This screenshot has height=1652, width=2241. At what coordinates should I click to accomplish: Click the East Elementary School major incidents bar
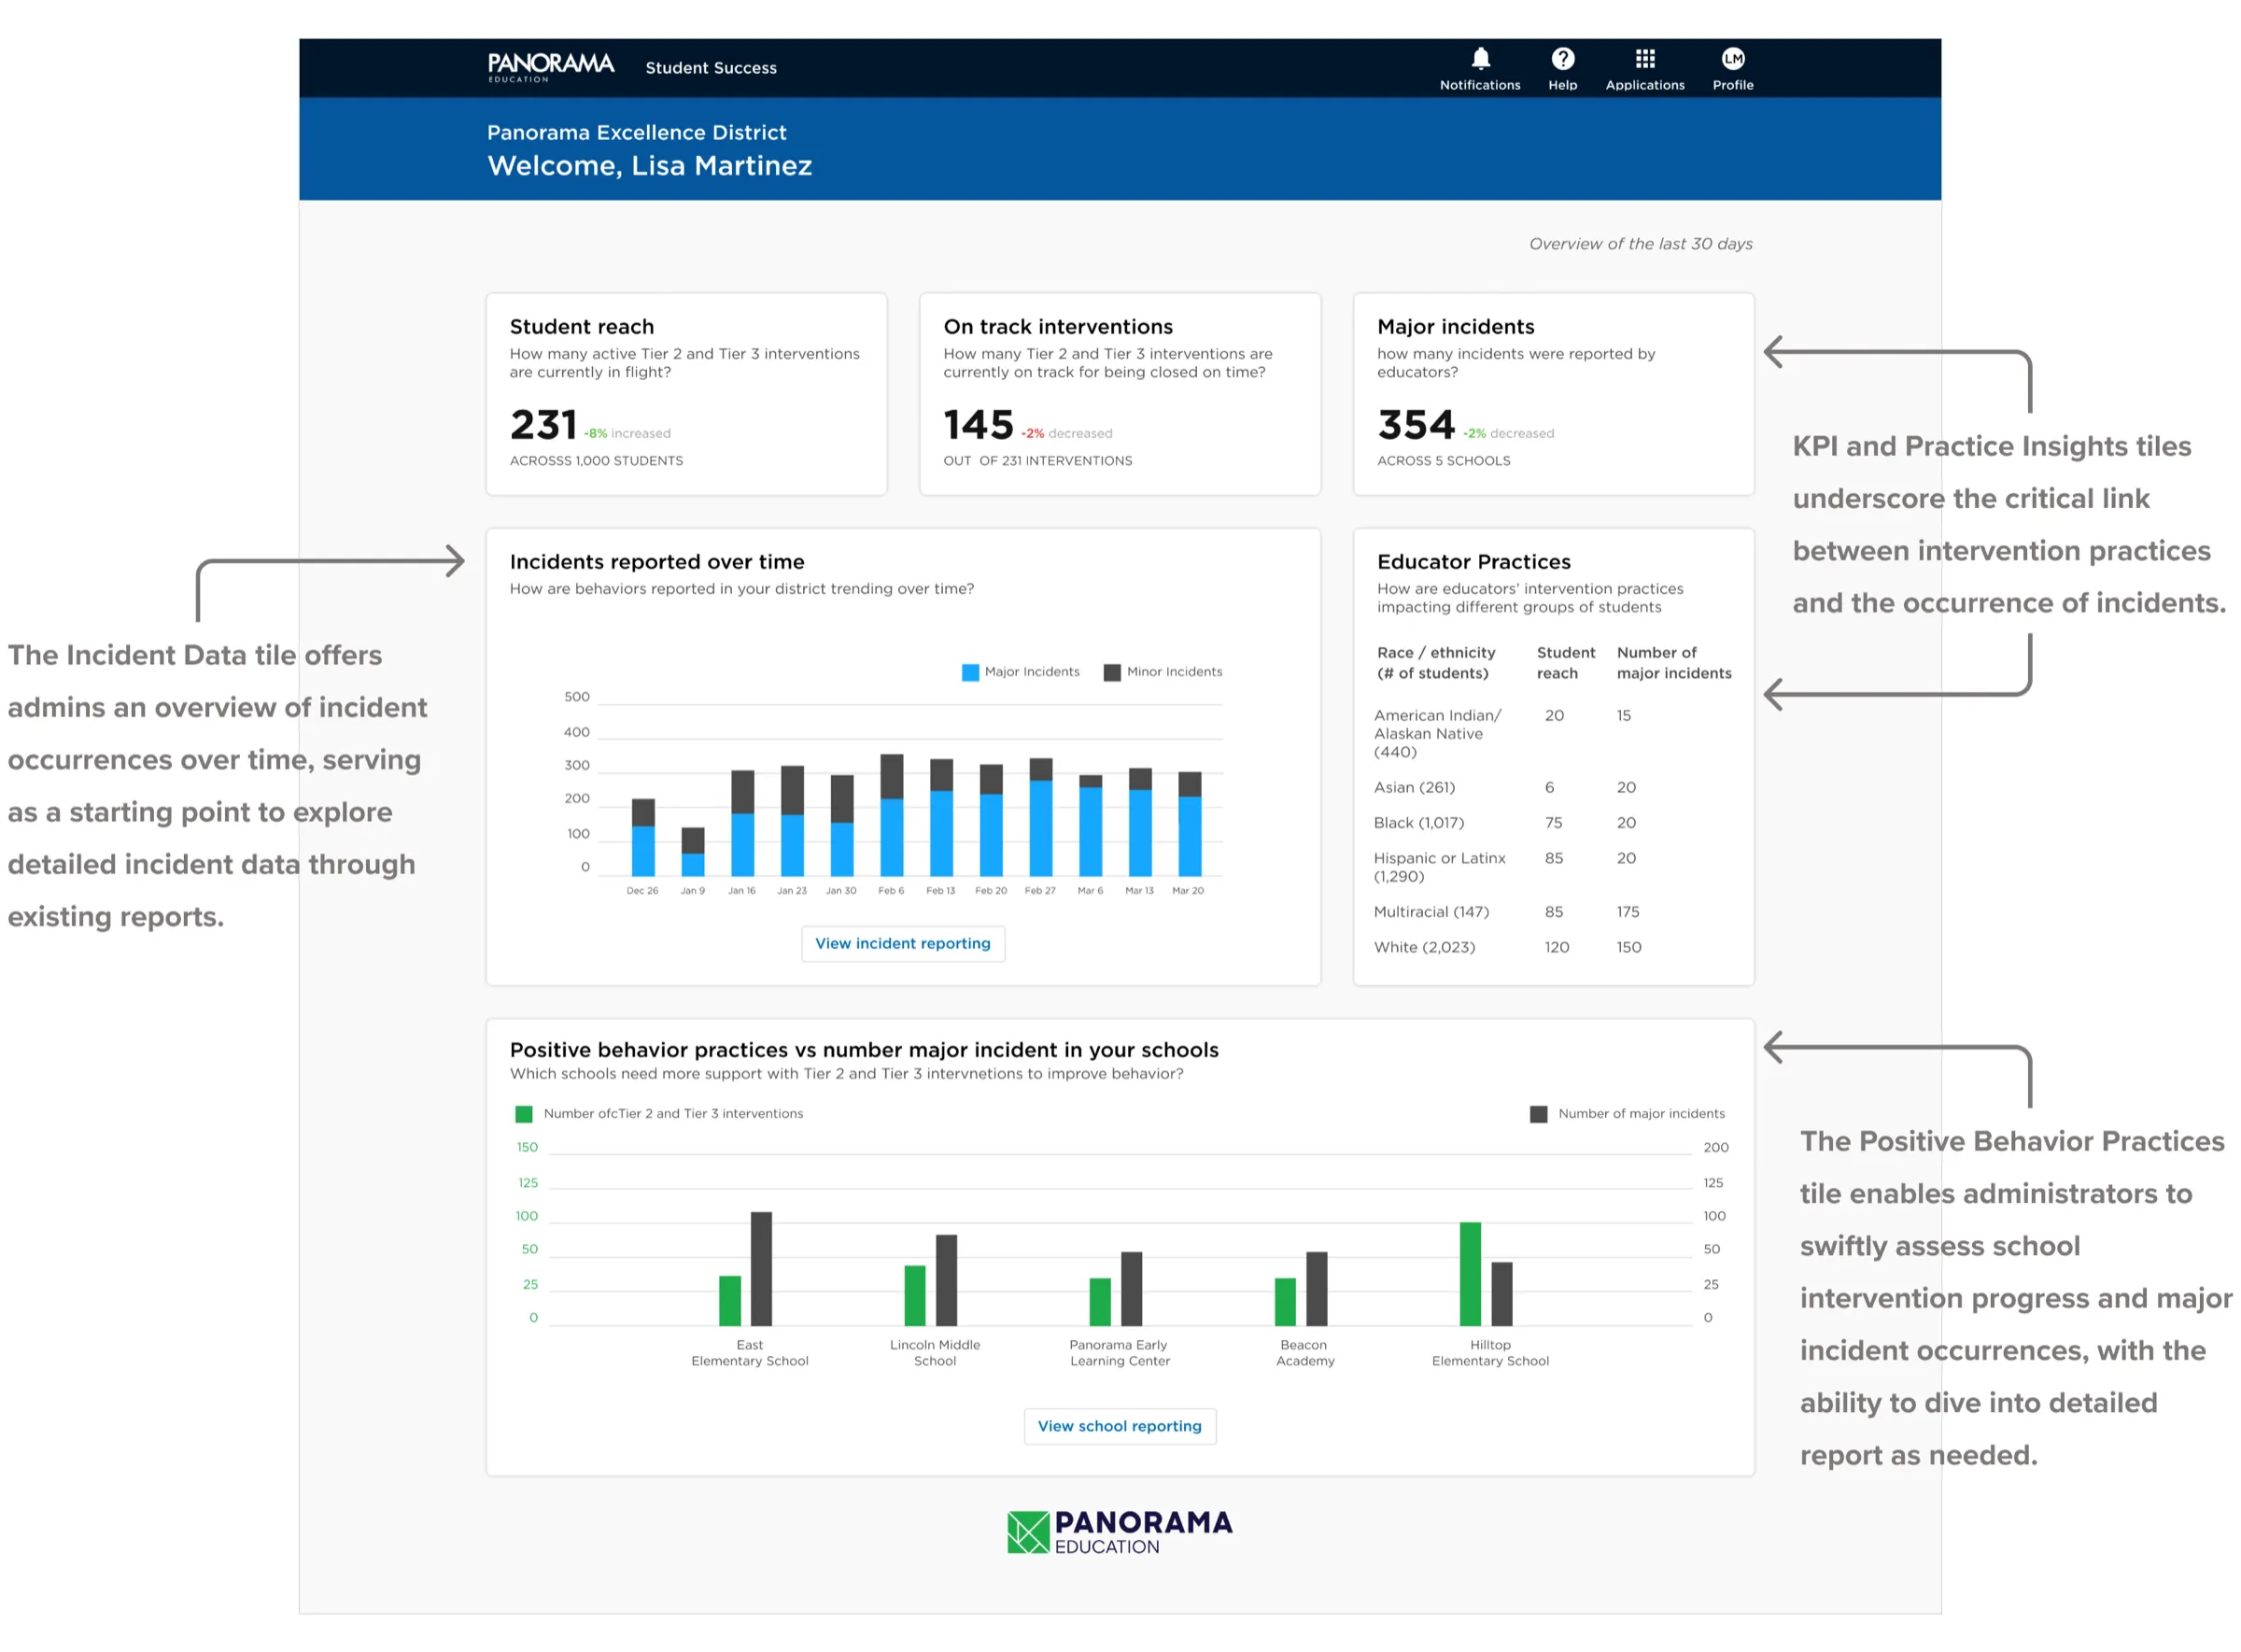761,1269
